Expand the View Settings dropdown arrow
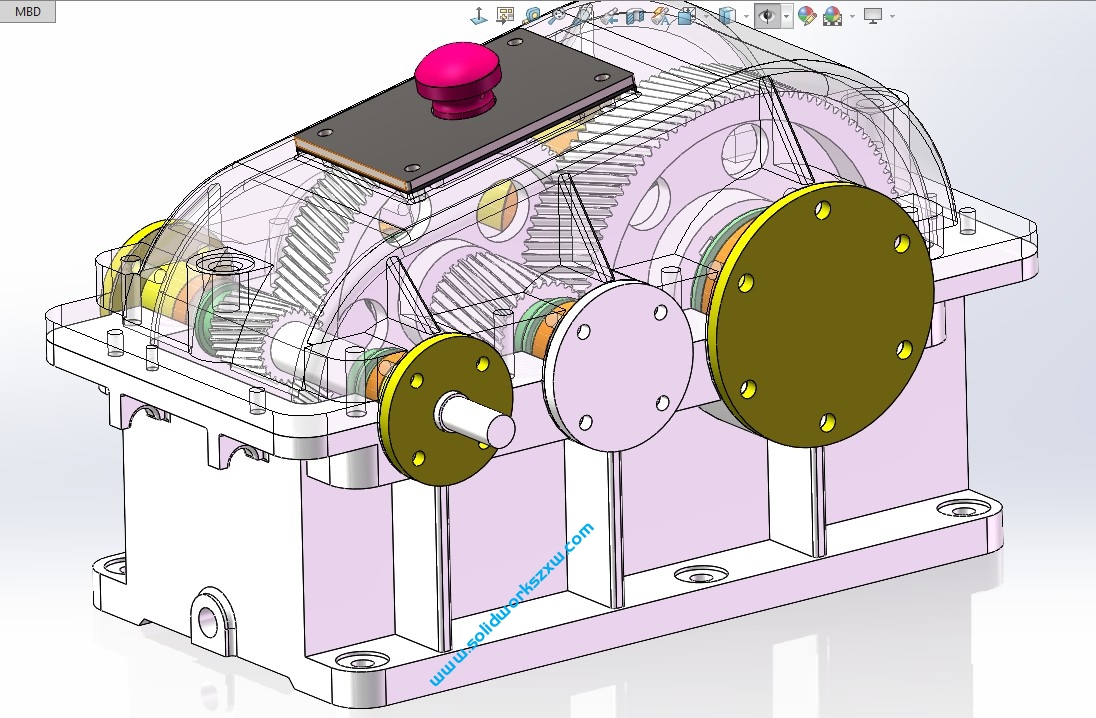 pos(892,16)
